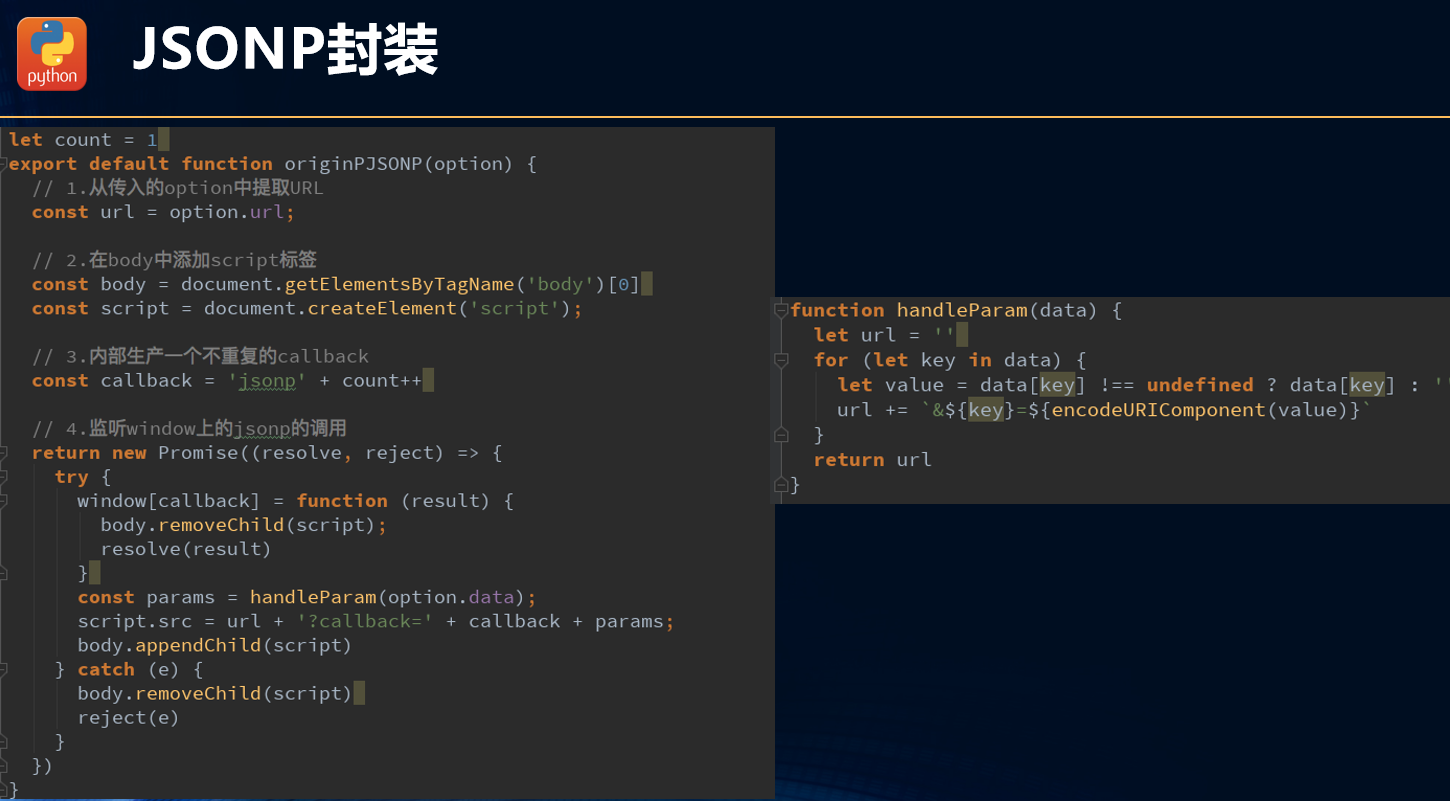Click the line 'return url'
1450x801 pixels.
[872, 460]
